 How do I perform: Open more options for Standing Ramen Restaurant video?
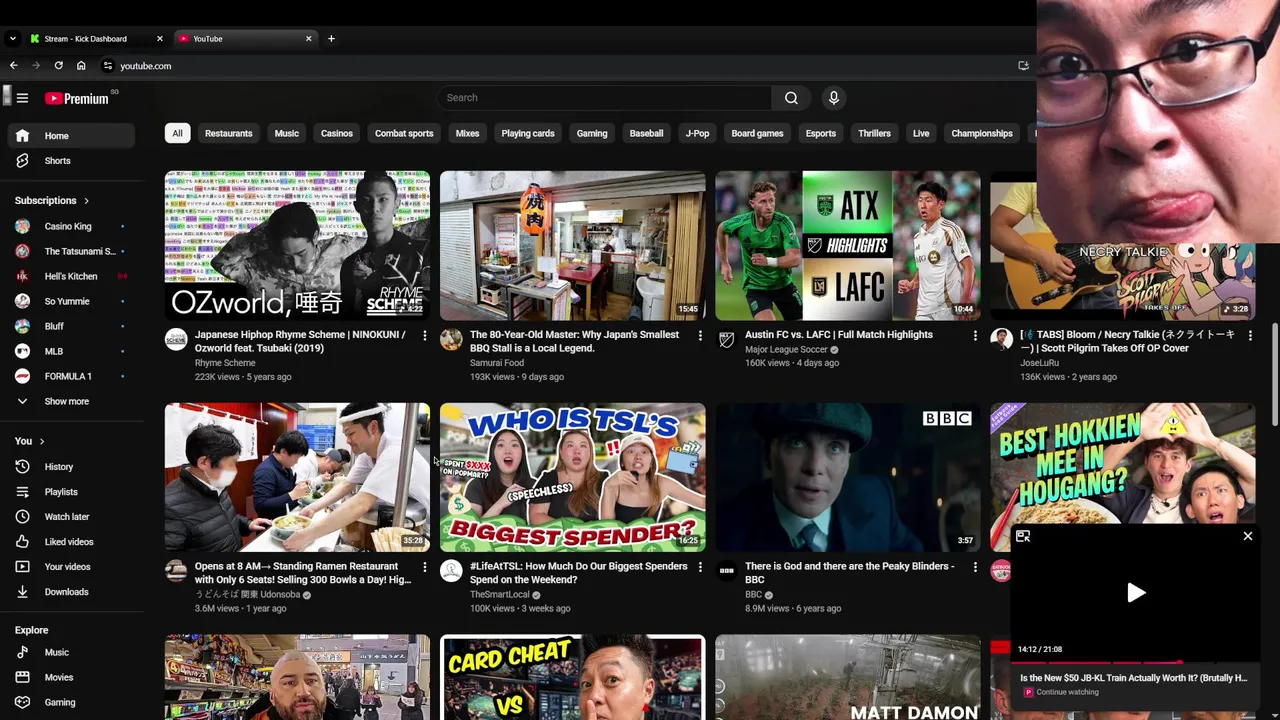pyautogui.click(x=424, y=568)
